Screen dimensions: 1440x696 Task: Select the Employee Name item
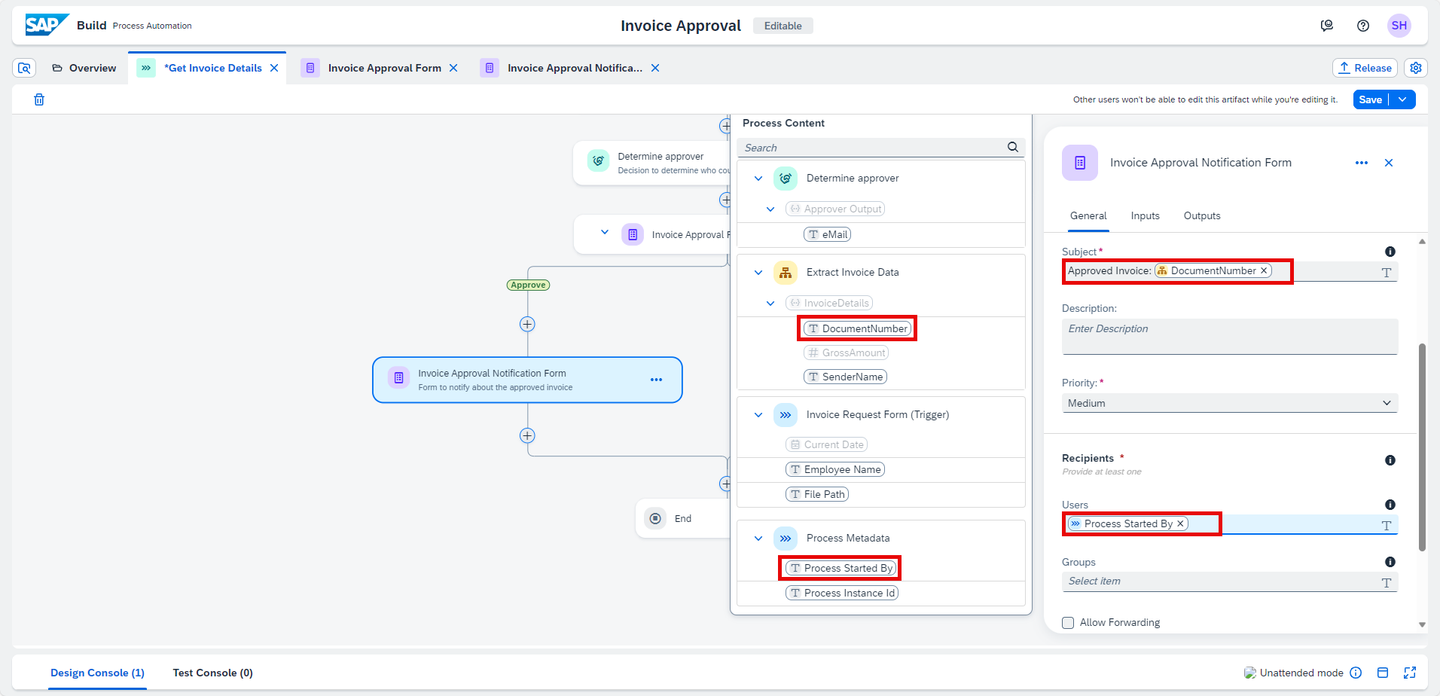click(836, 470)
